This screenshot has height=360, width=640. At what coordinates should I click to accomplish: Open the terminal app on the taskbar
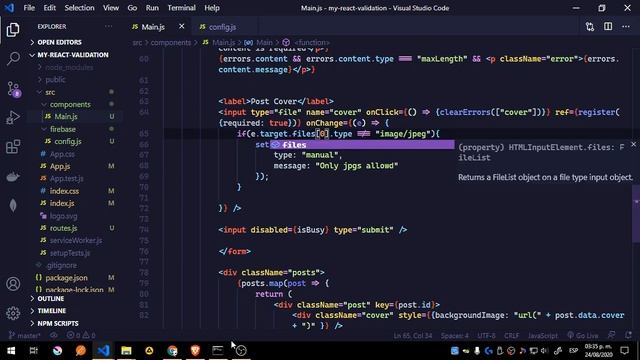pyautogui.click(x=218, y=351)
